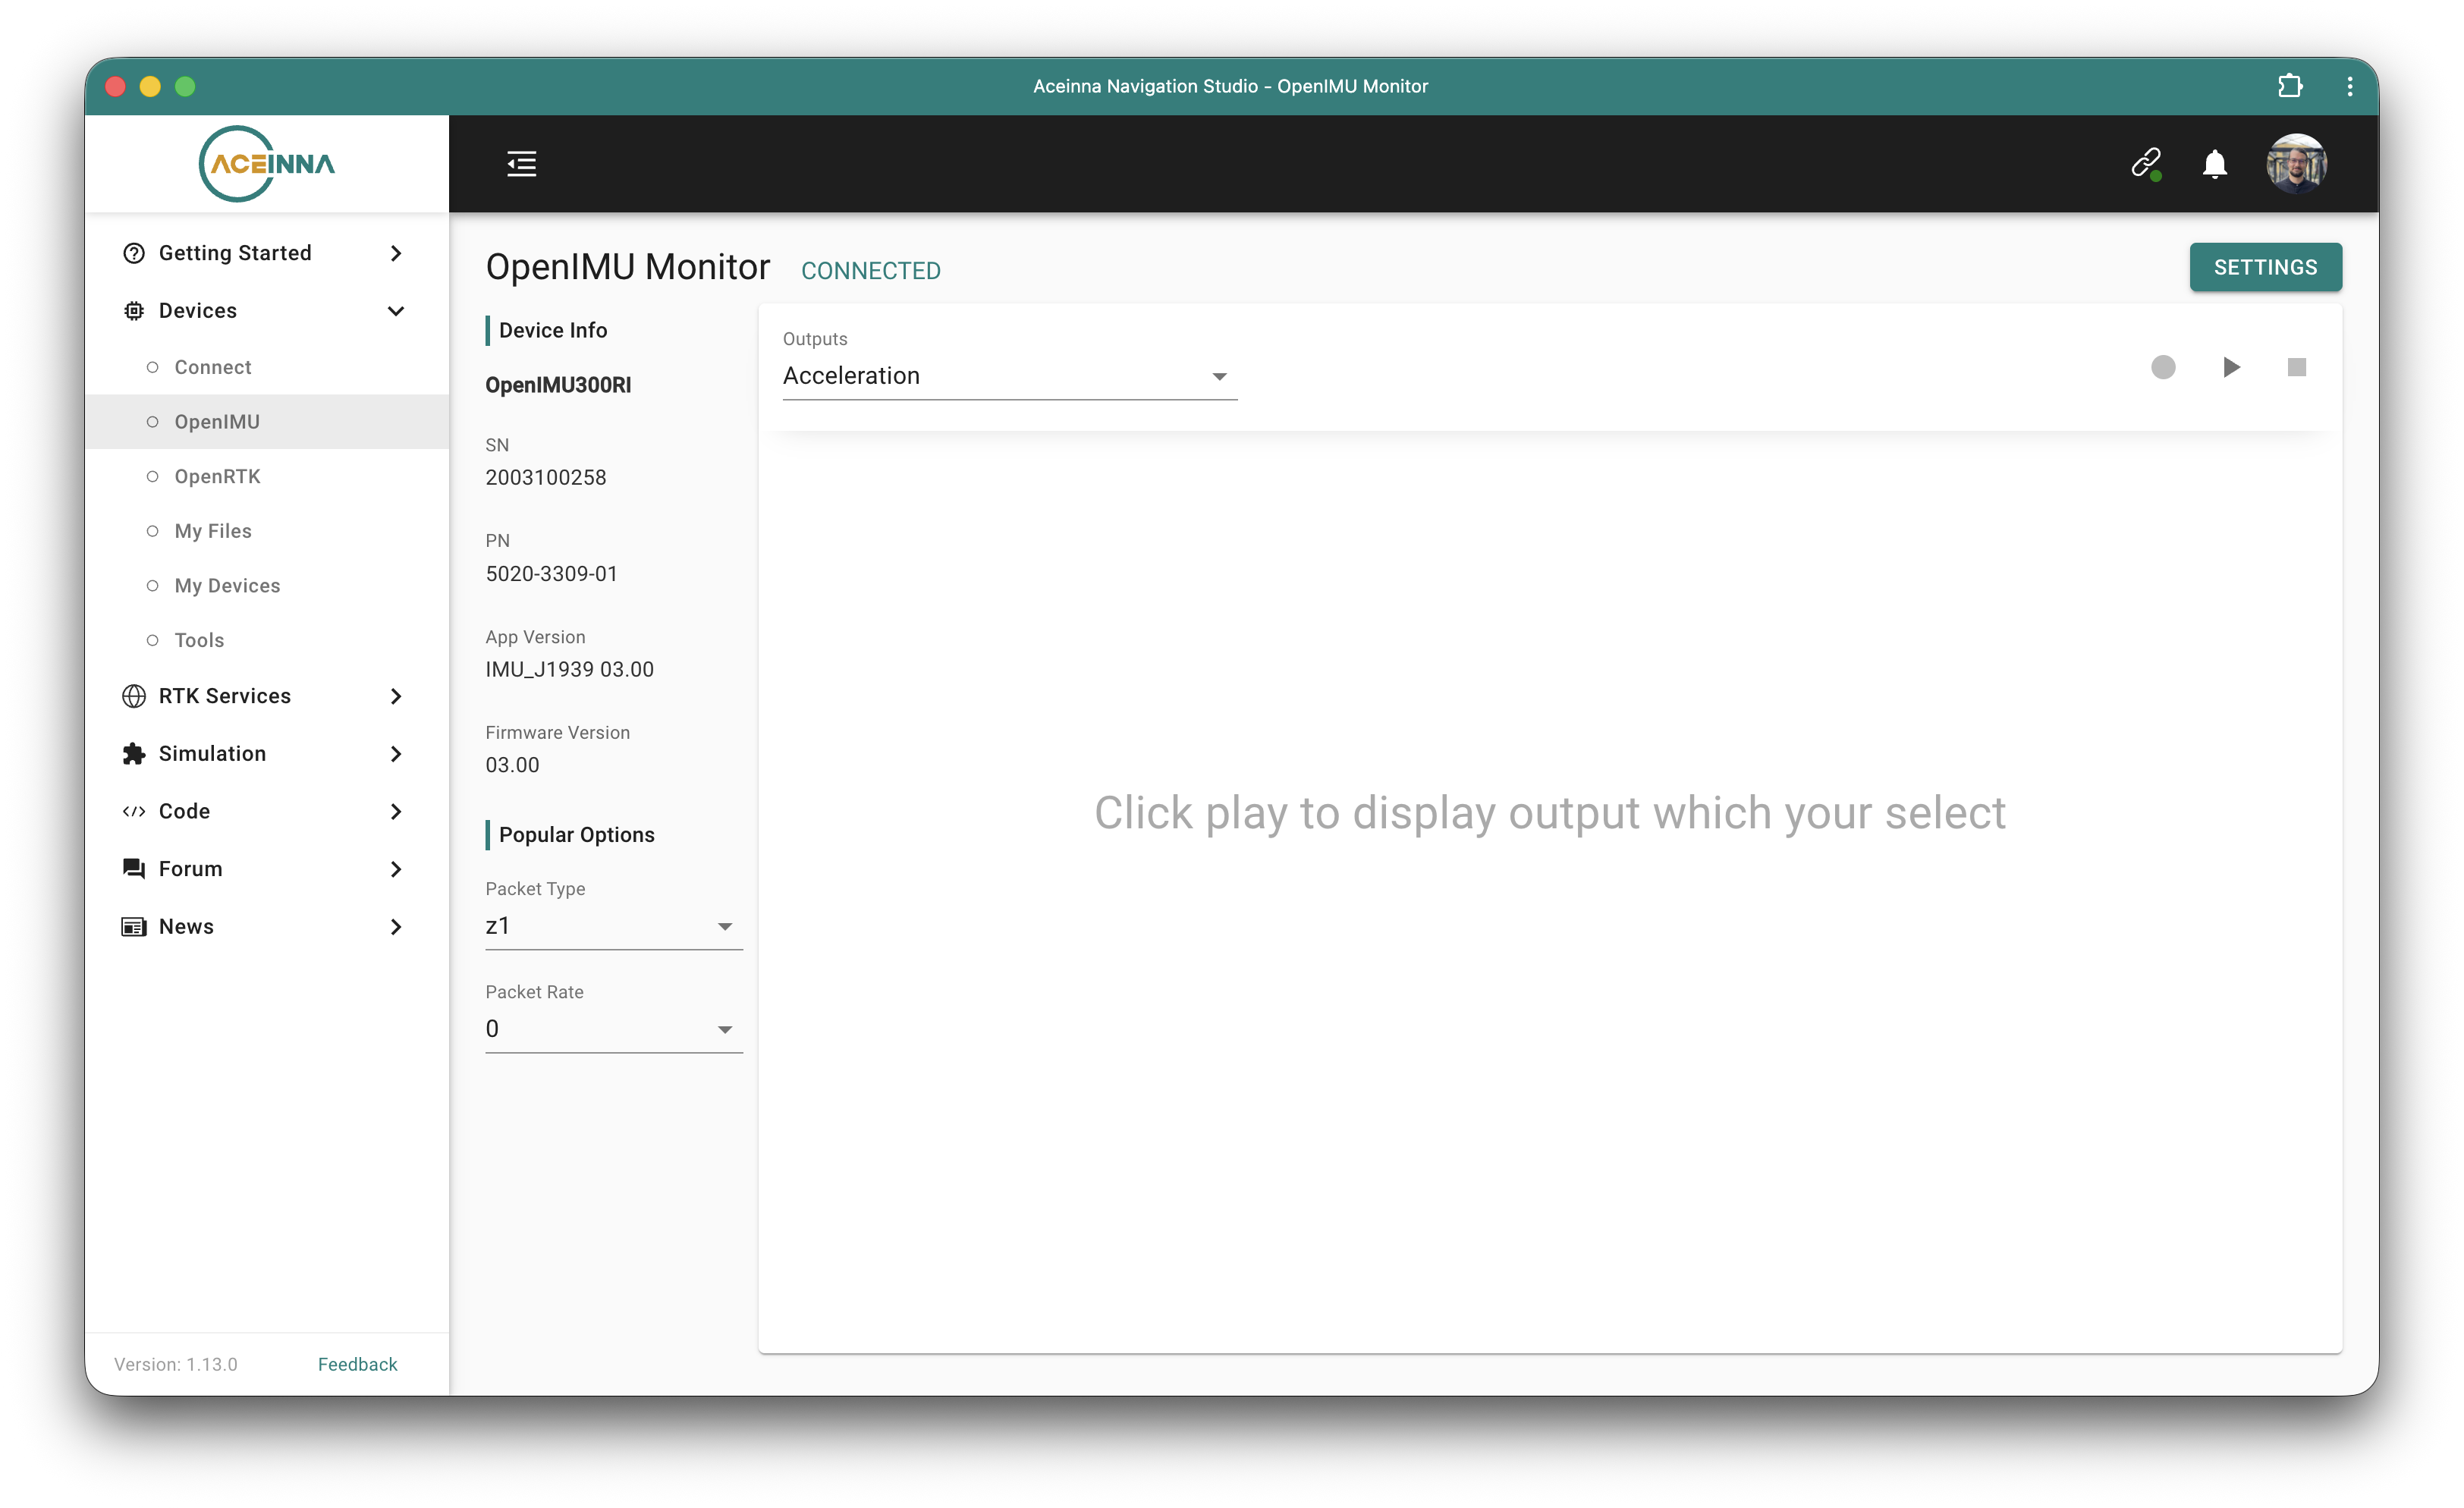The image size is (2464, 1508).
Task: Click the Aceinna logo
Action: click(266, 163)
